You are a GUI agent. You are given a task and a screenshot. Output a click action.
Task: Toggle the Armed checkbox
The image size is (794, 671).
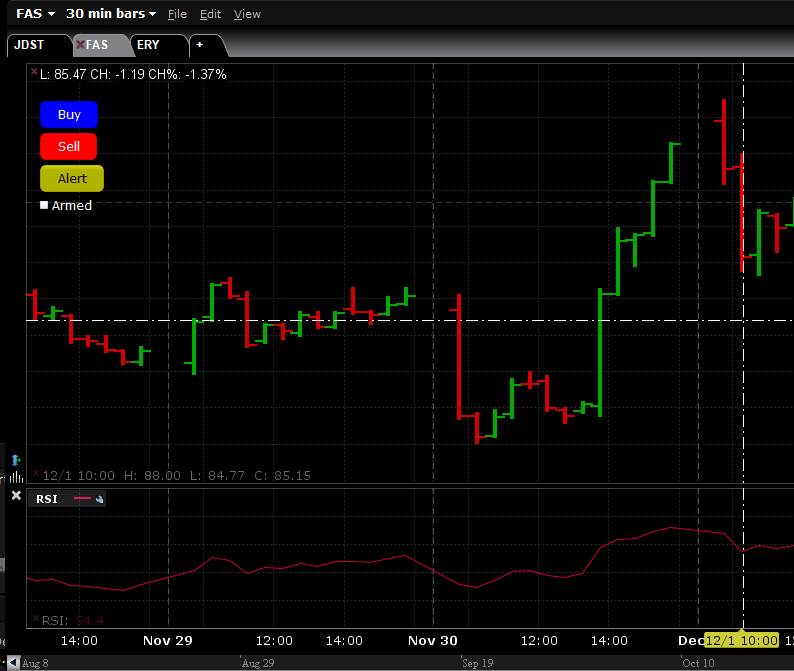44,205
